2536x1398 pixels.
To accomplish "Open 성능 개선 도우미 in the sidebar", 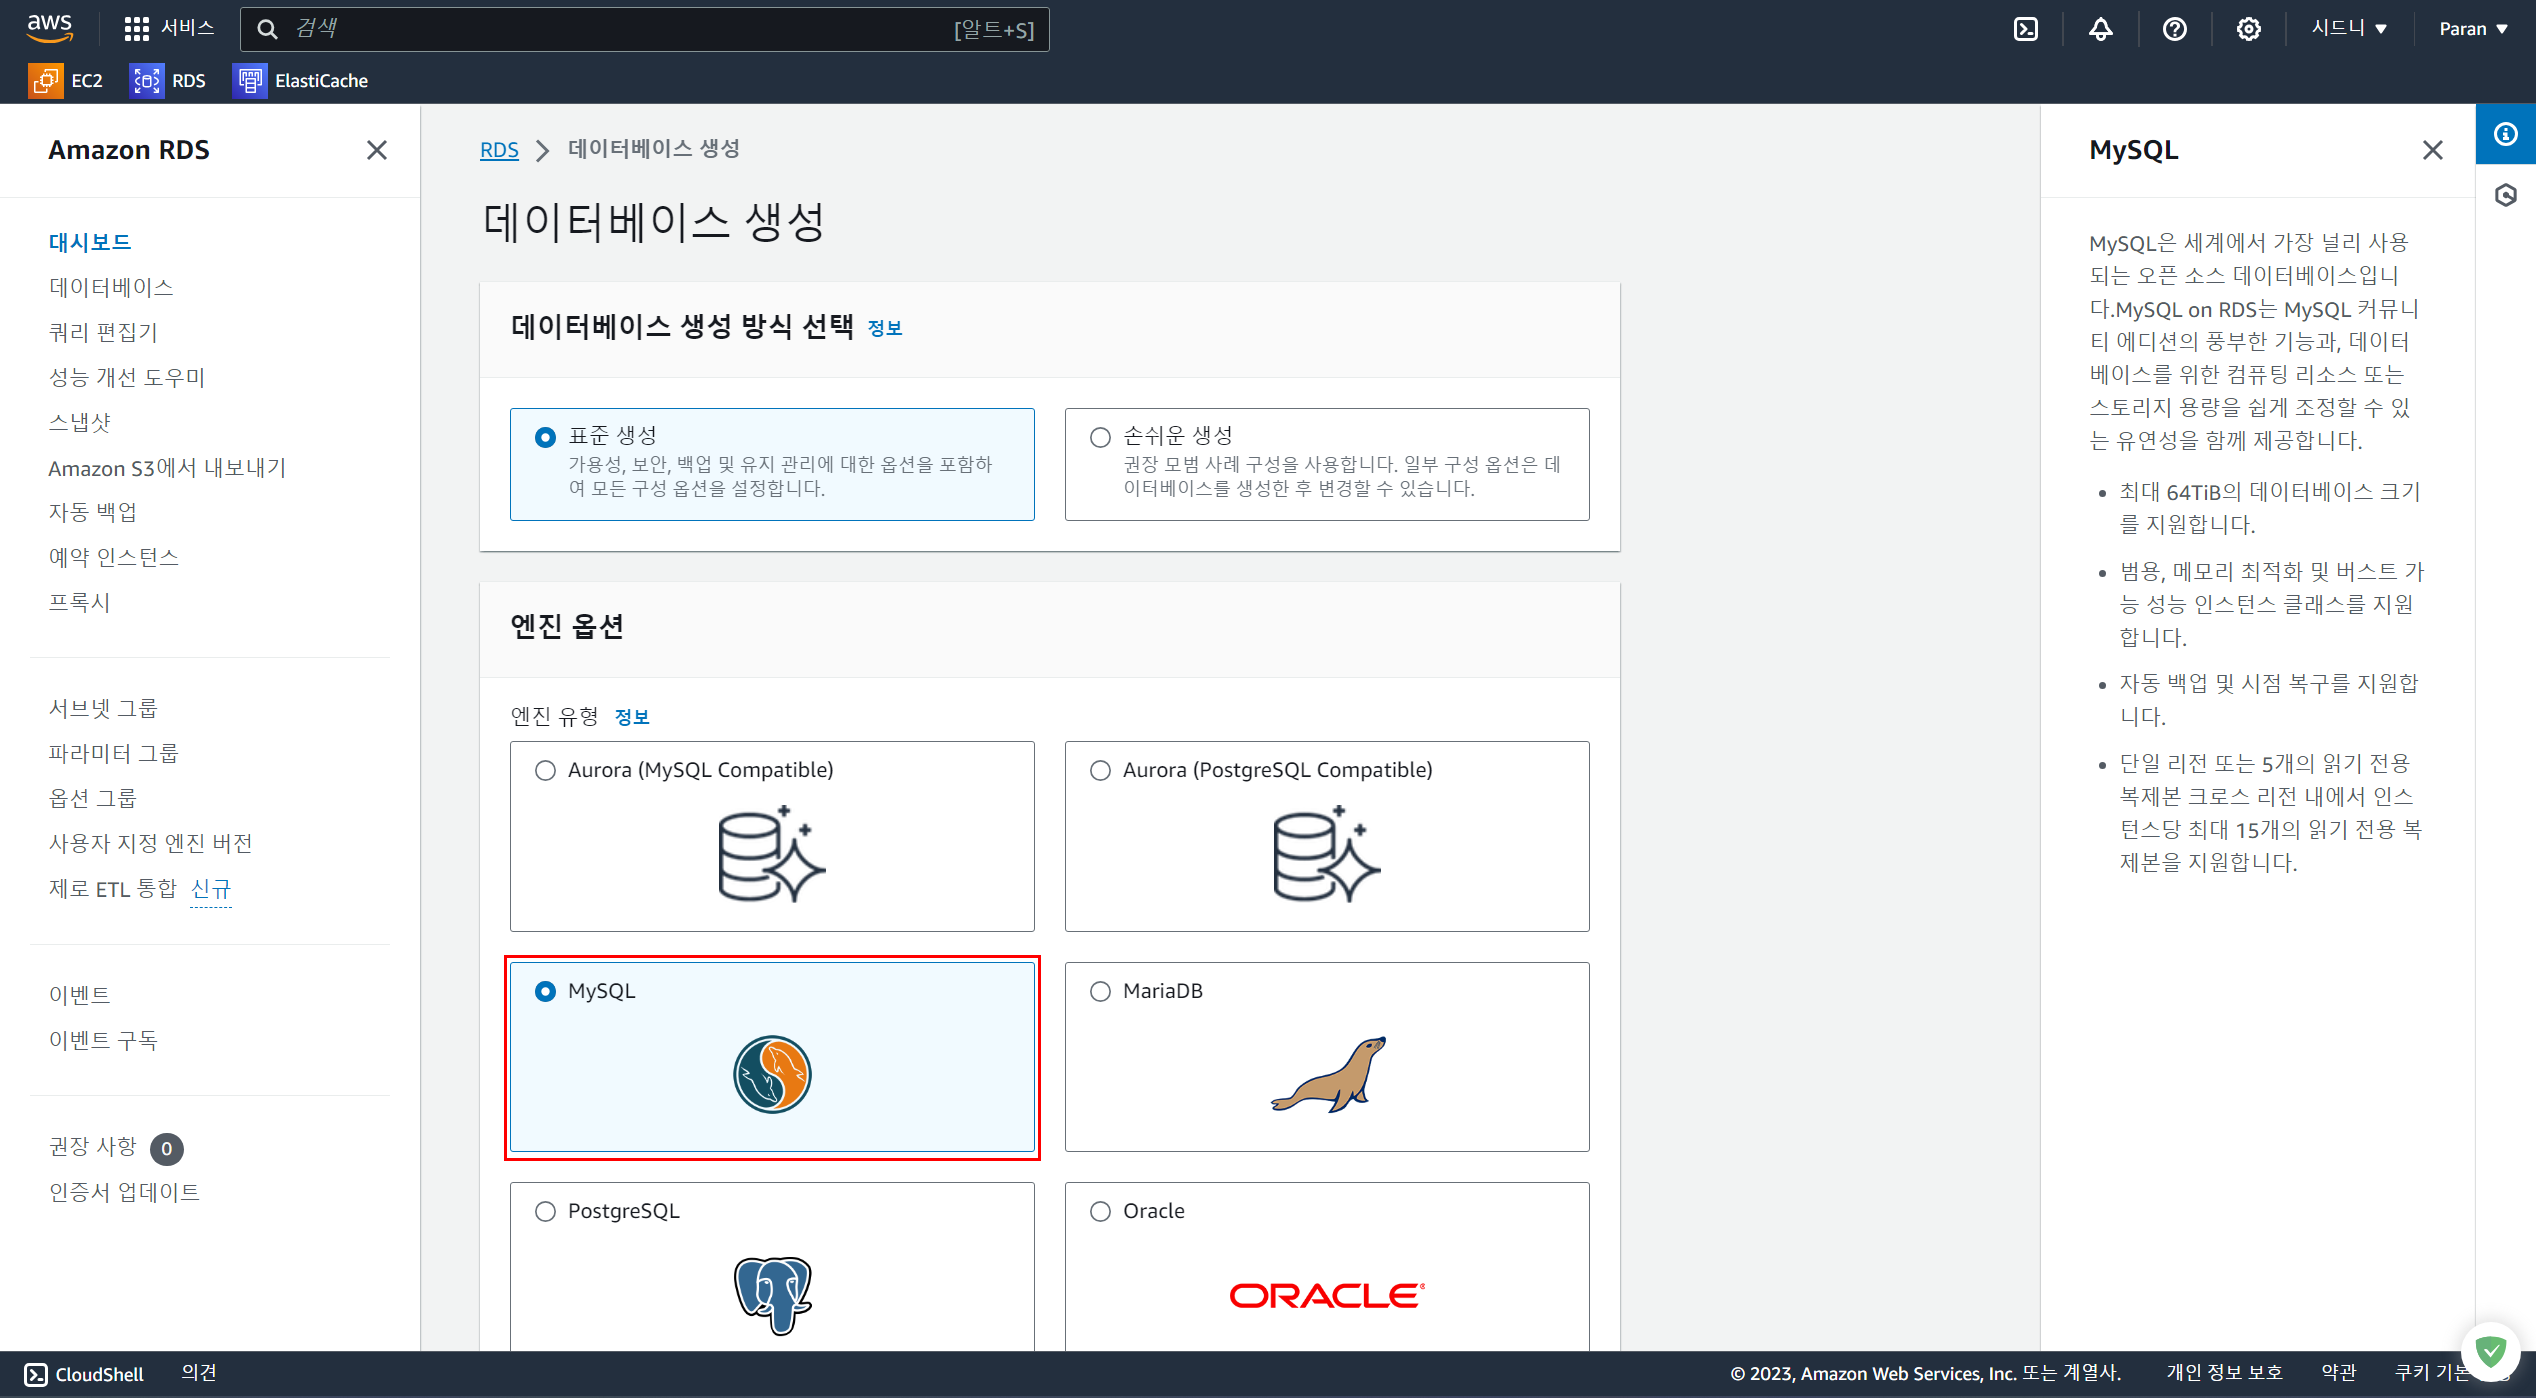I will click(127, 377).
